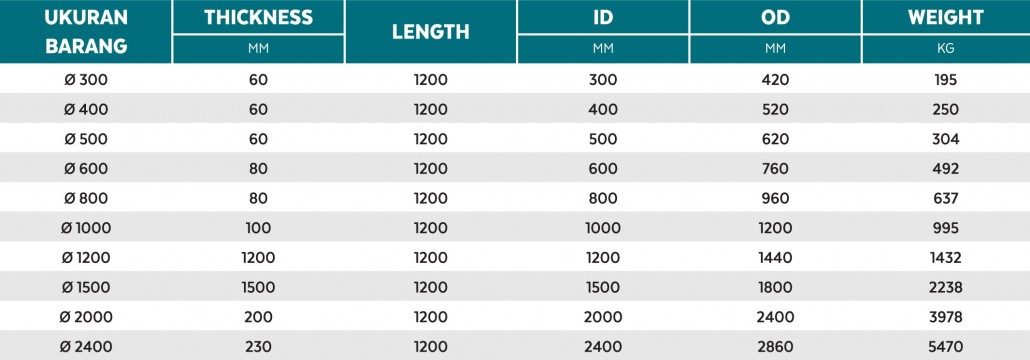Select the ID value 2000
Image resolution: width=1030 pixels, height=360 pixels.
tap(603, 317)
